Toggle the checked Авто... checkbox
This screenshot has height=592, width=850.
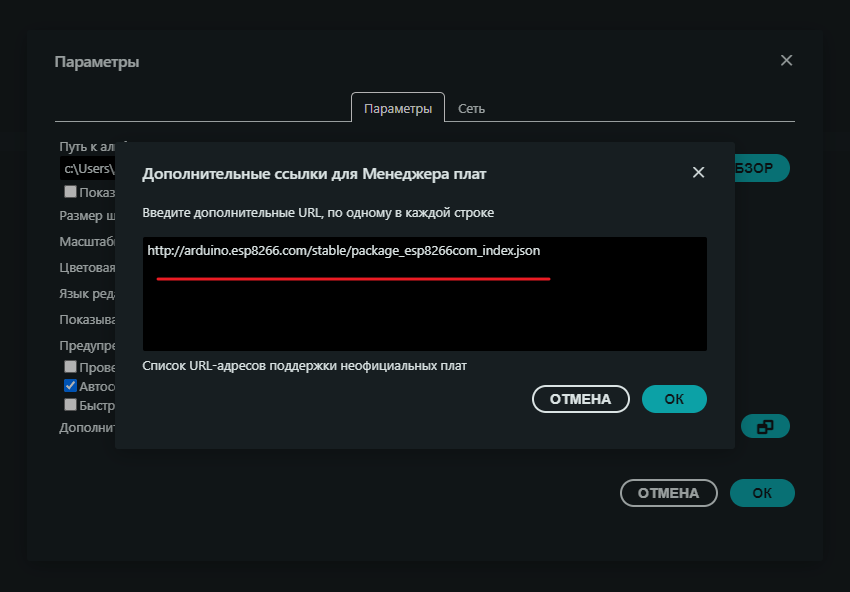click(x=70, y=385)
